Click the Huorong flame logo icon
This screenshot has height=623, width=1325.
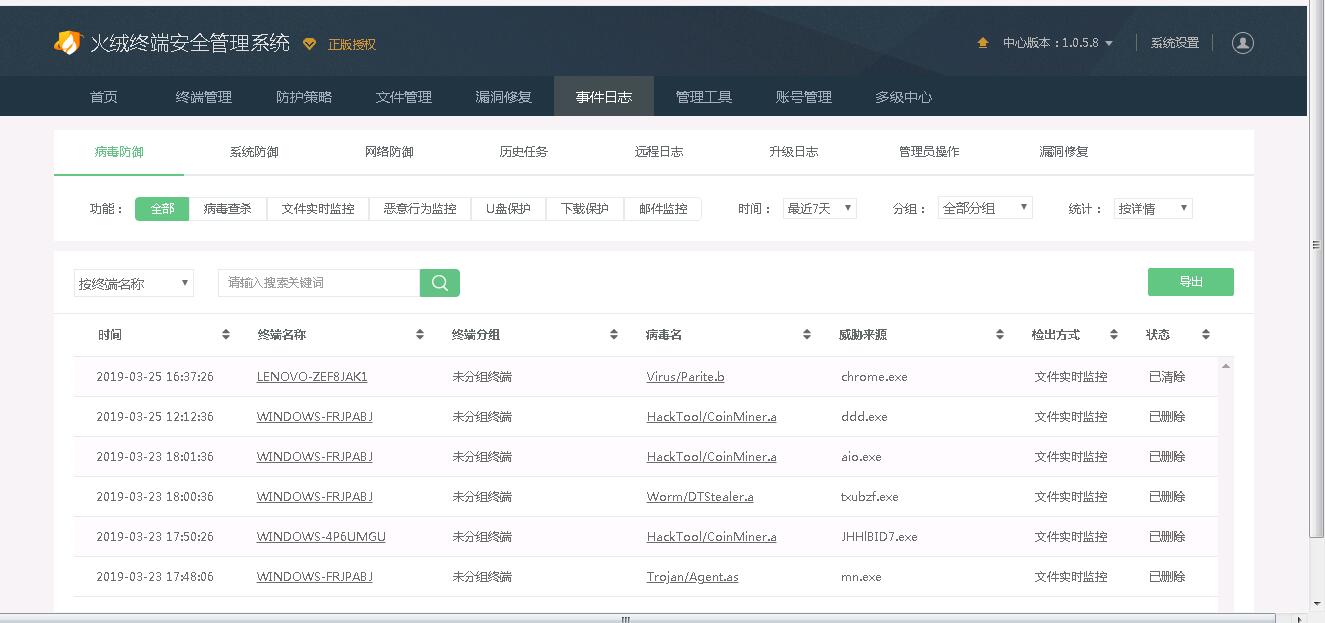click(x=67, y=43)
